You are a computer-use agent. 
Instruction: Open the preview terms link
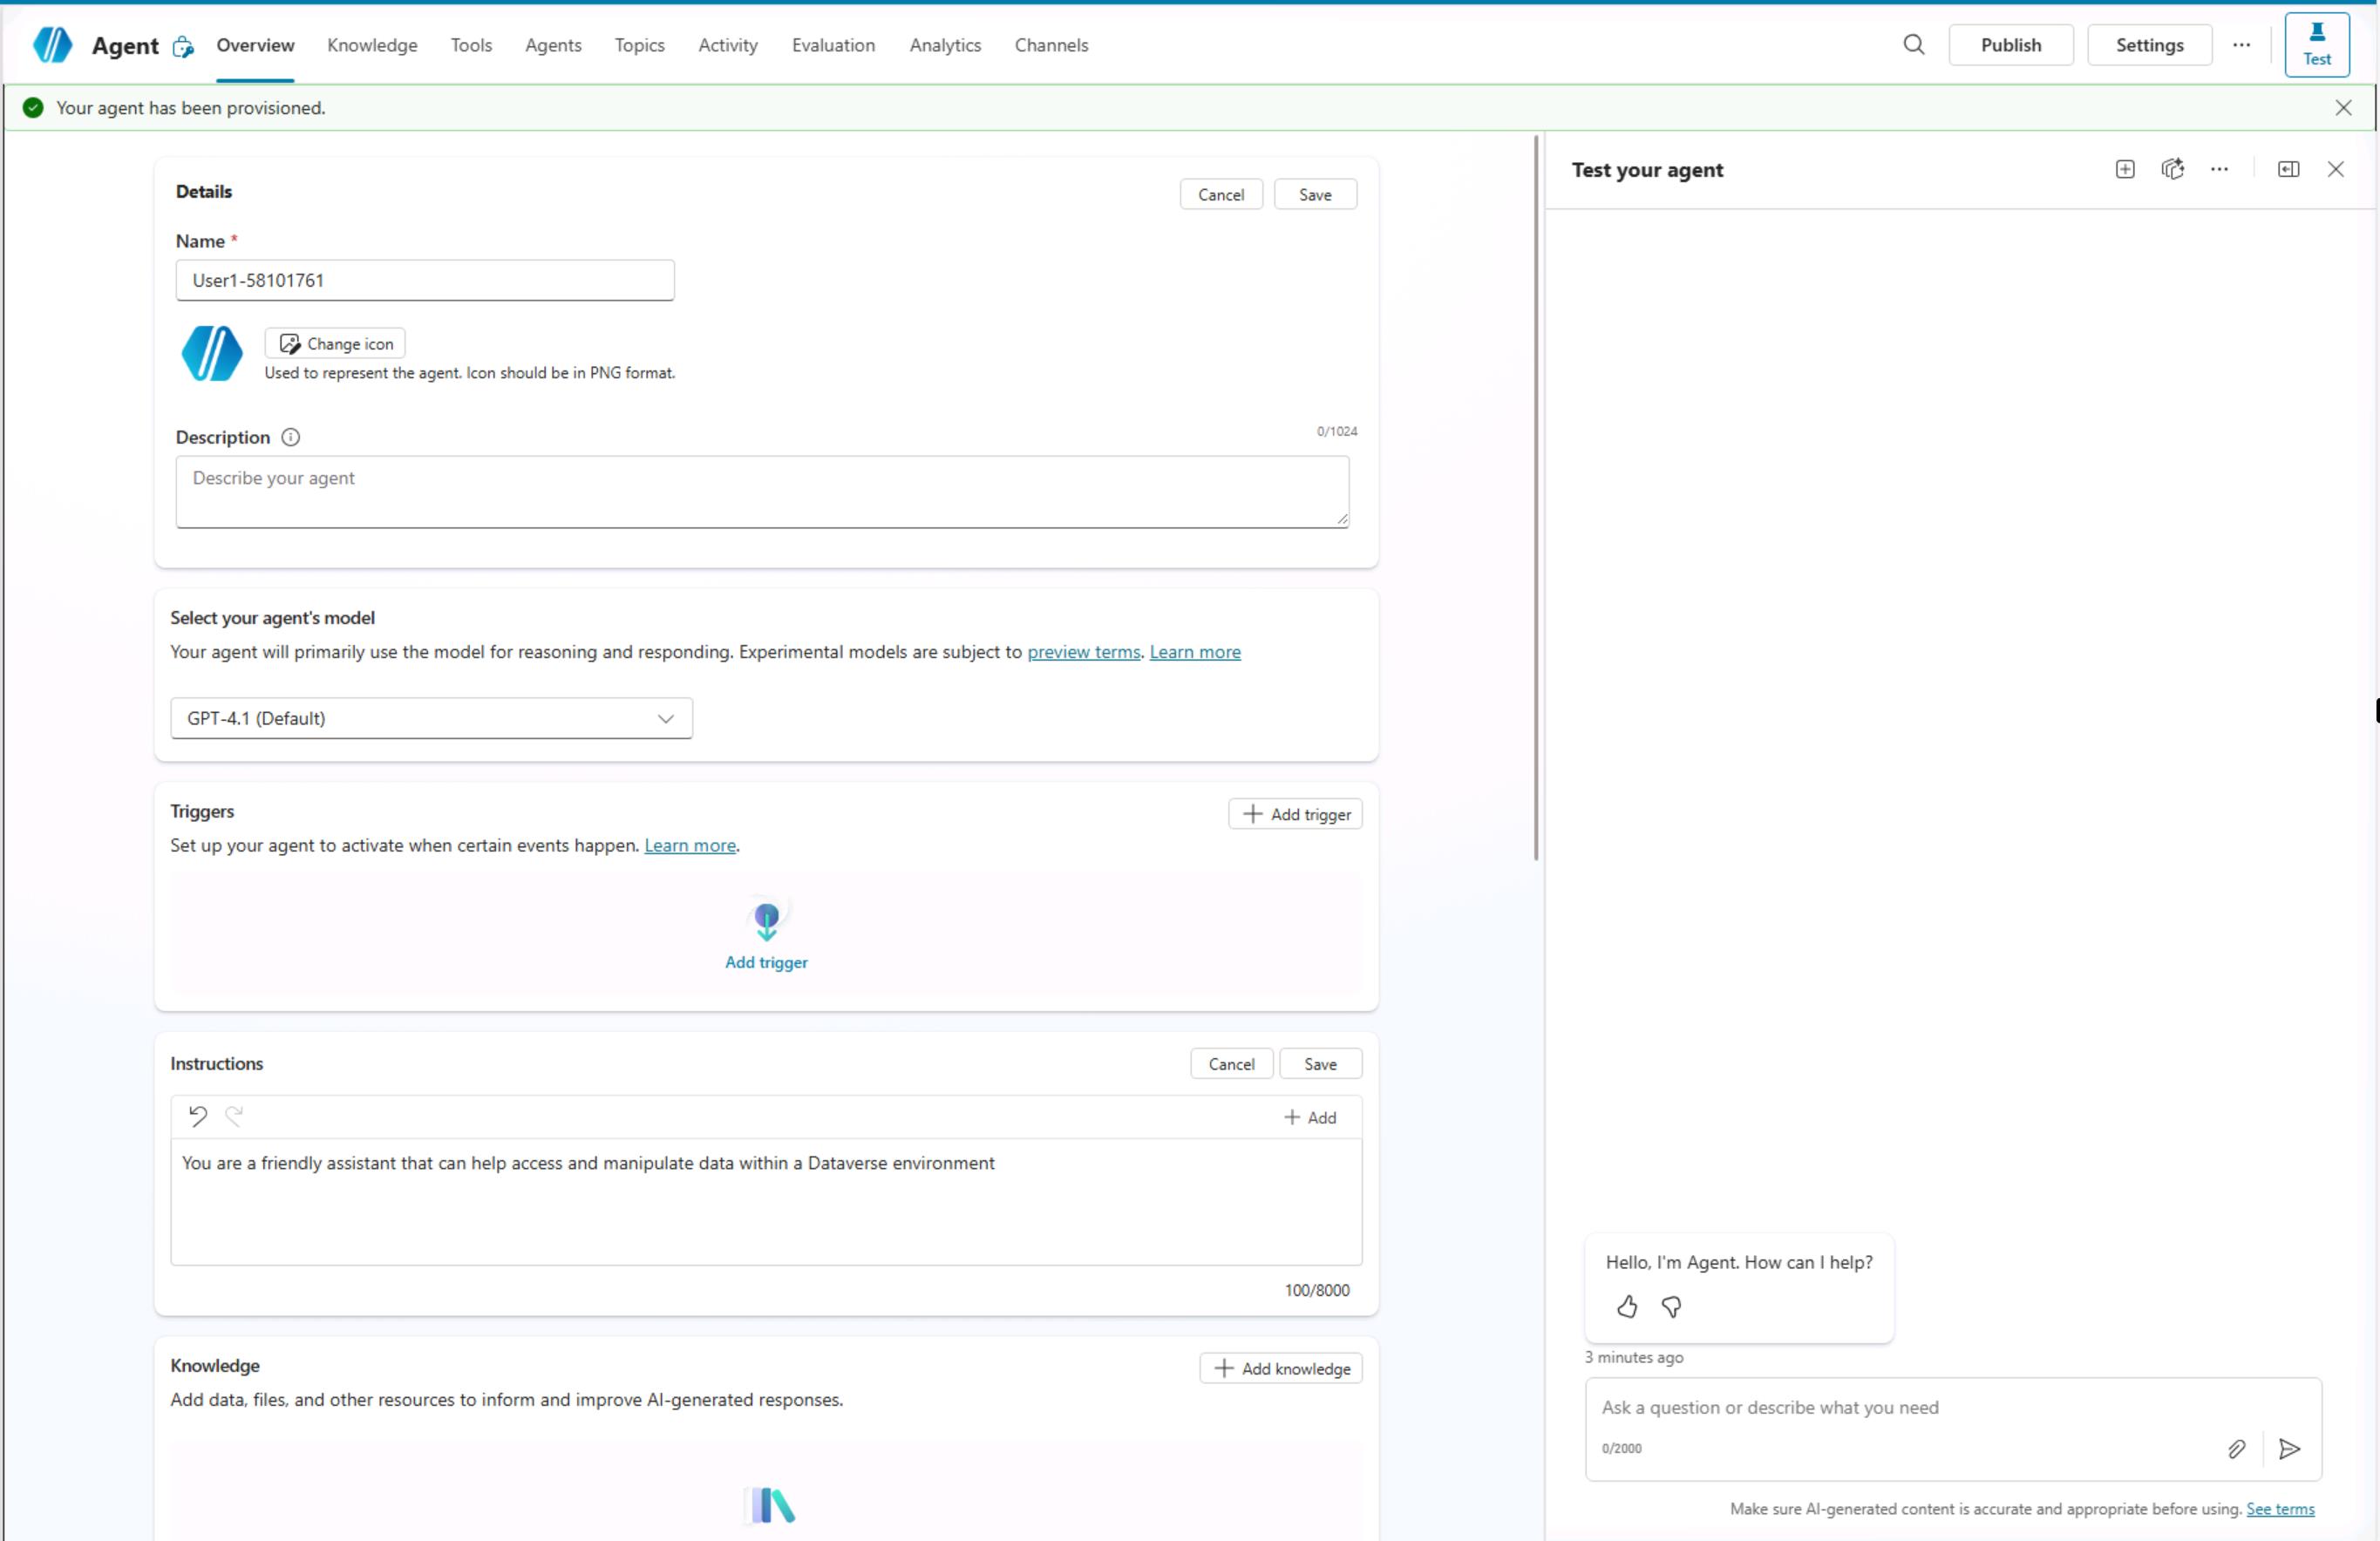click(1083, 652)
